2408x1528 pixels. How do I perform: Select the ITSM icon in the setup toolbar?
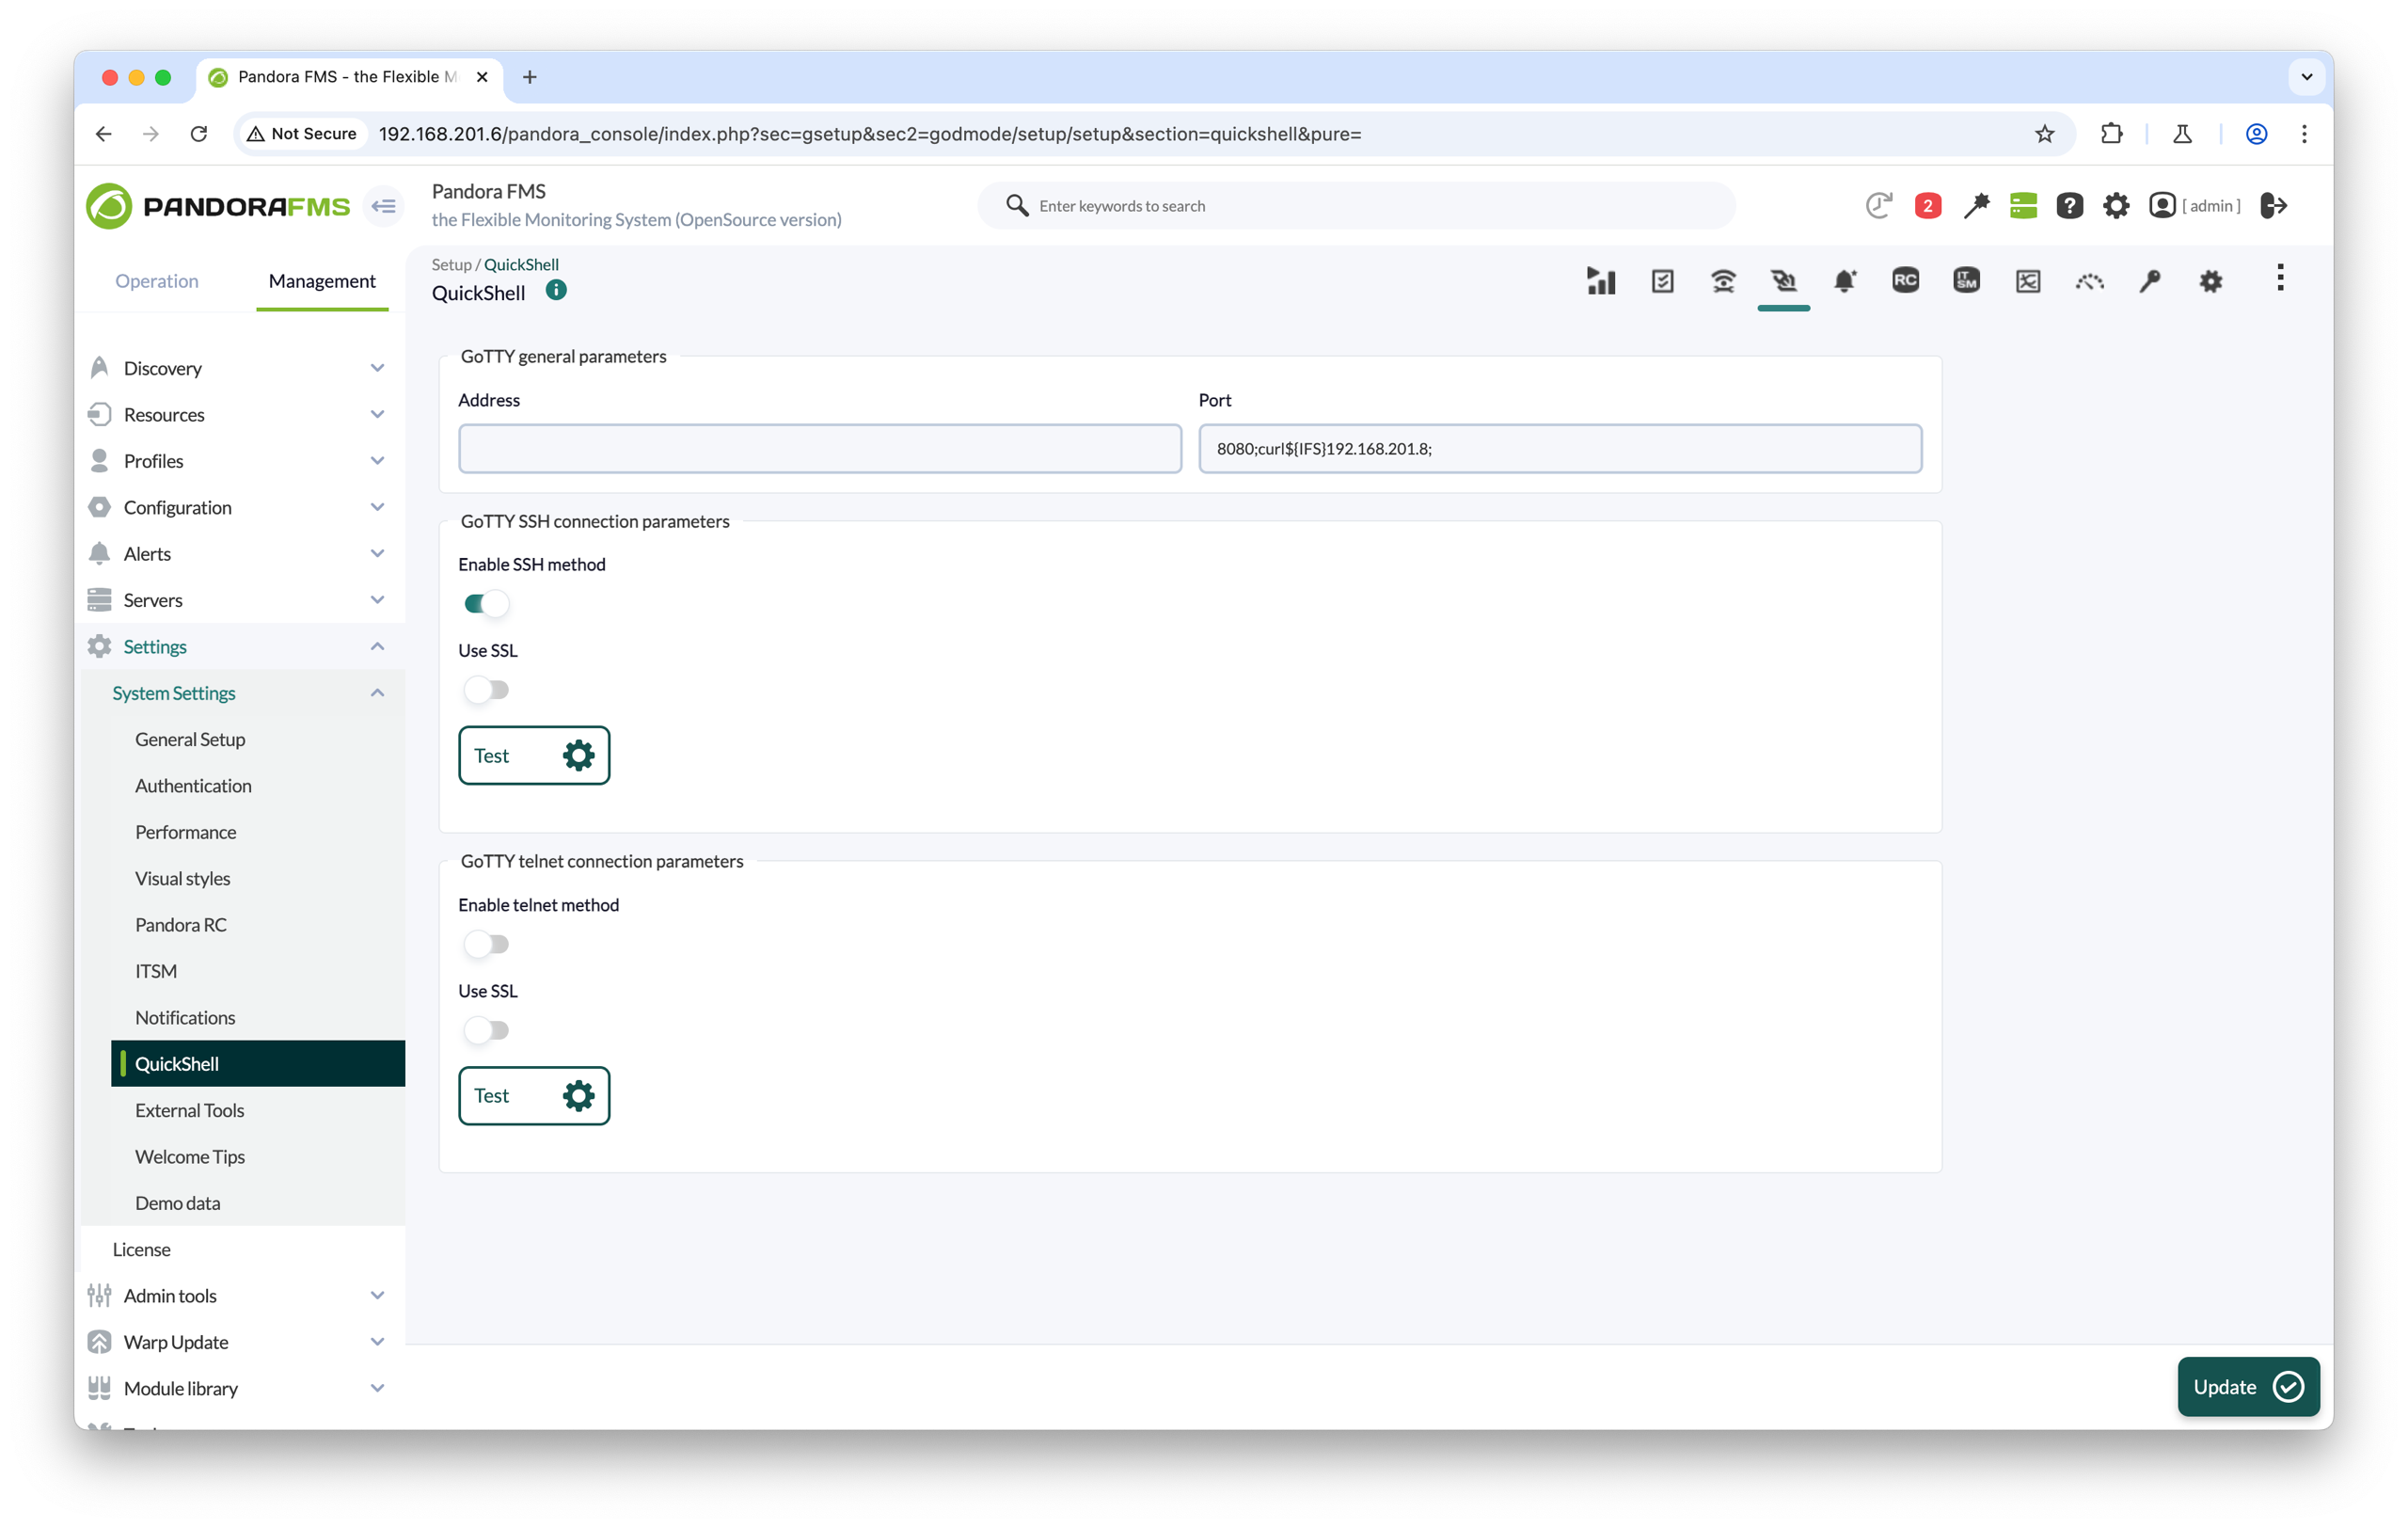pyautogui.click(x=1966, y=281)
